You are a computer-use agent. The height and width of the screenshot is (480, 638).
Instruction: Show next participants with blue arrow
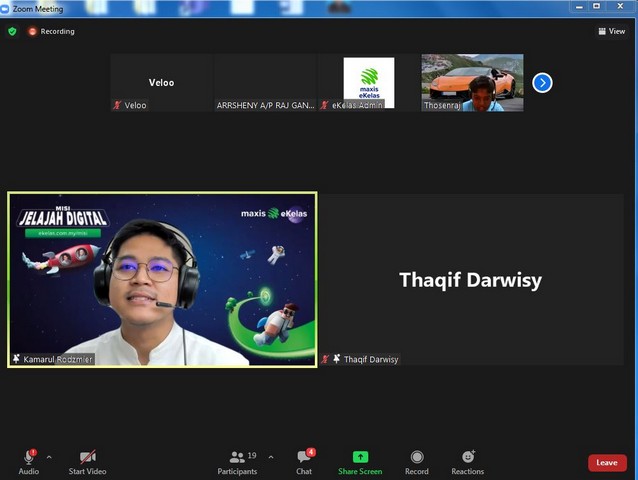point(542,82)
